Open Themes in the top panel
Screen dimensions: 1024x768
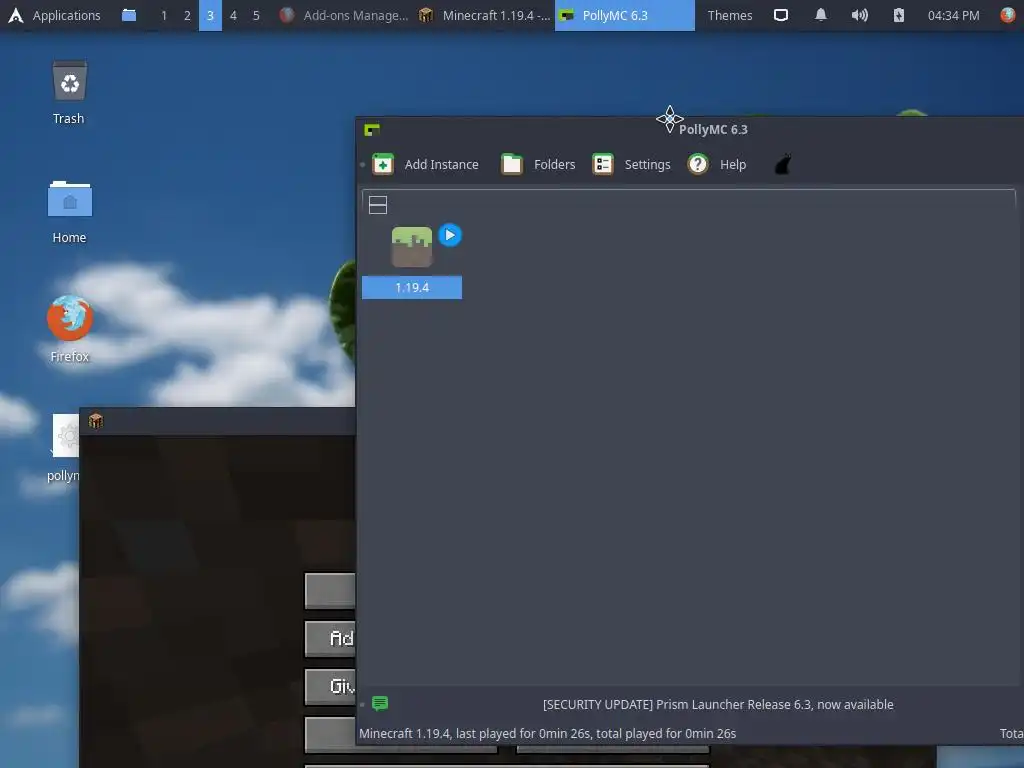(729, 15)
